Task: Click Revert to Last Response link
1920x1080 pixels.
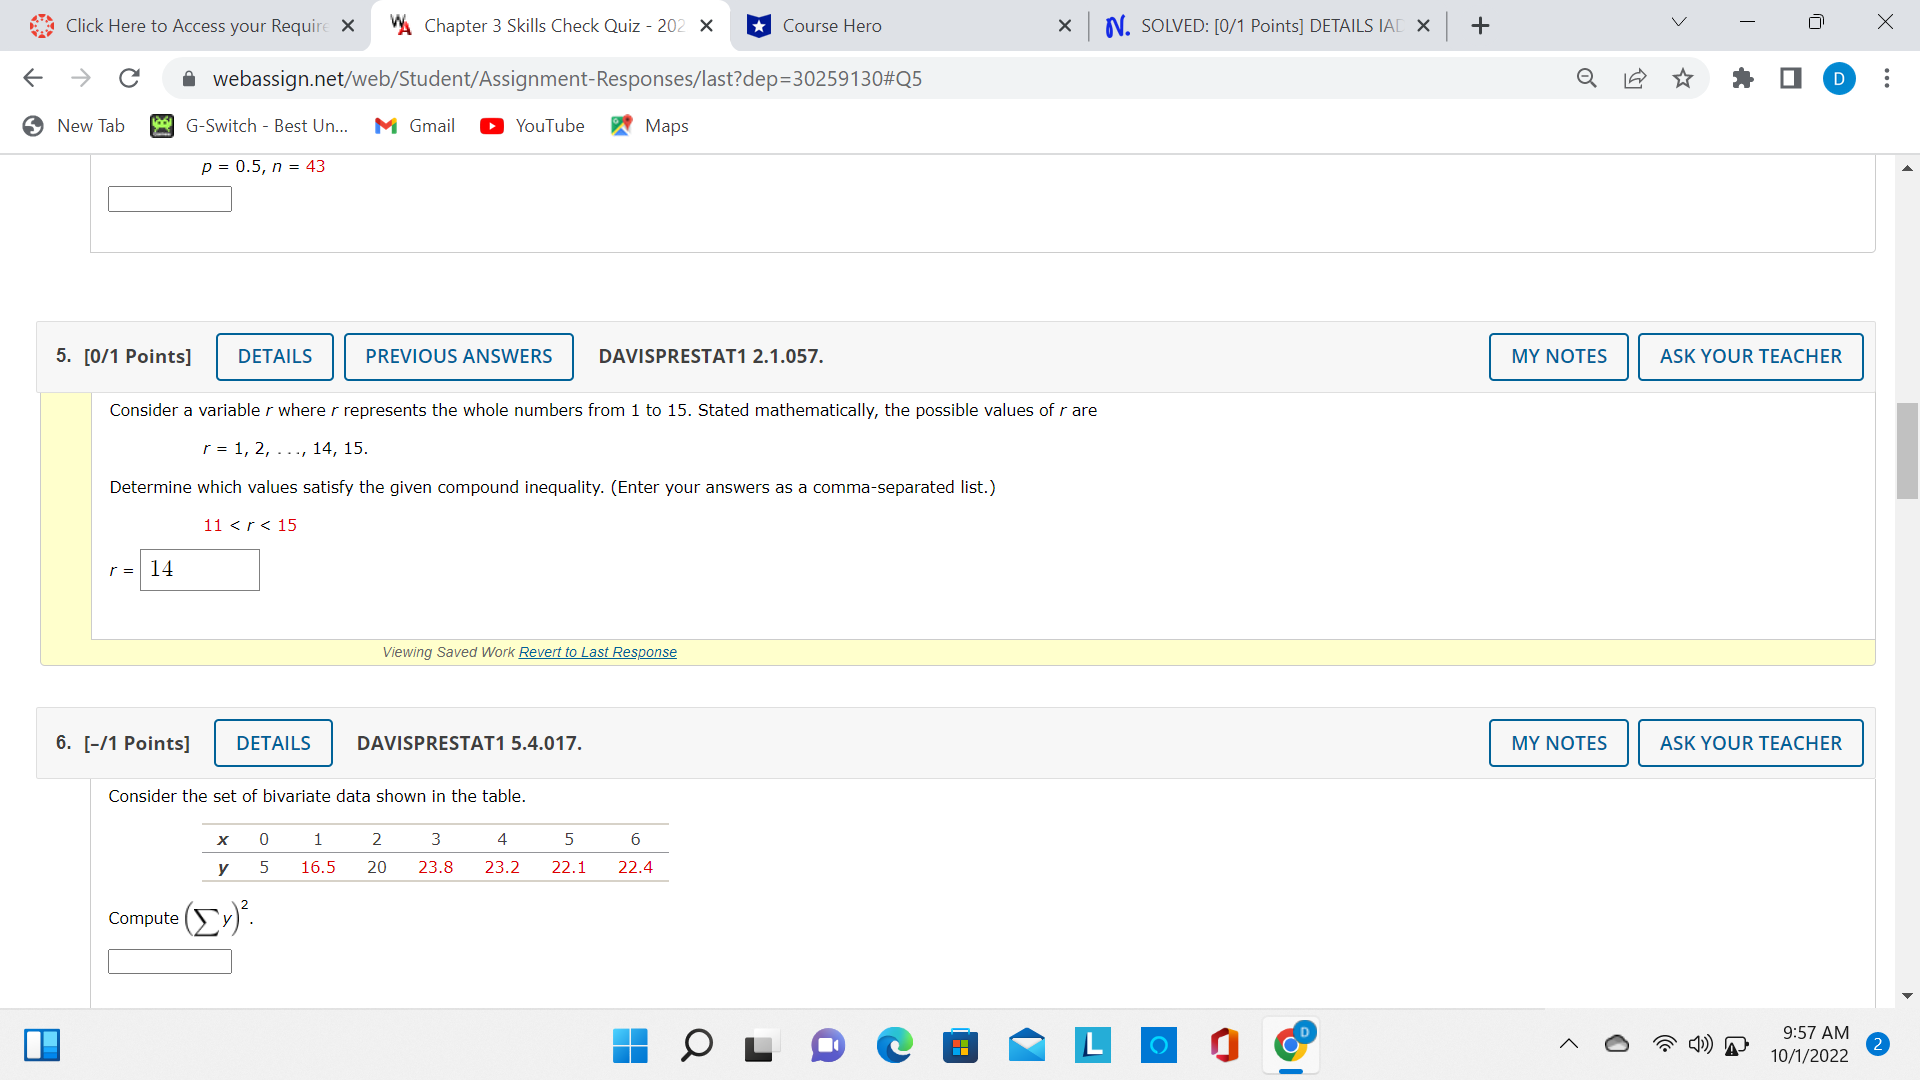Action: tap(597, 652)
